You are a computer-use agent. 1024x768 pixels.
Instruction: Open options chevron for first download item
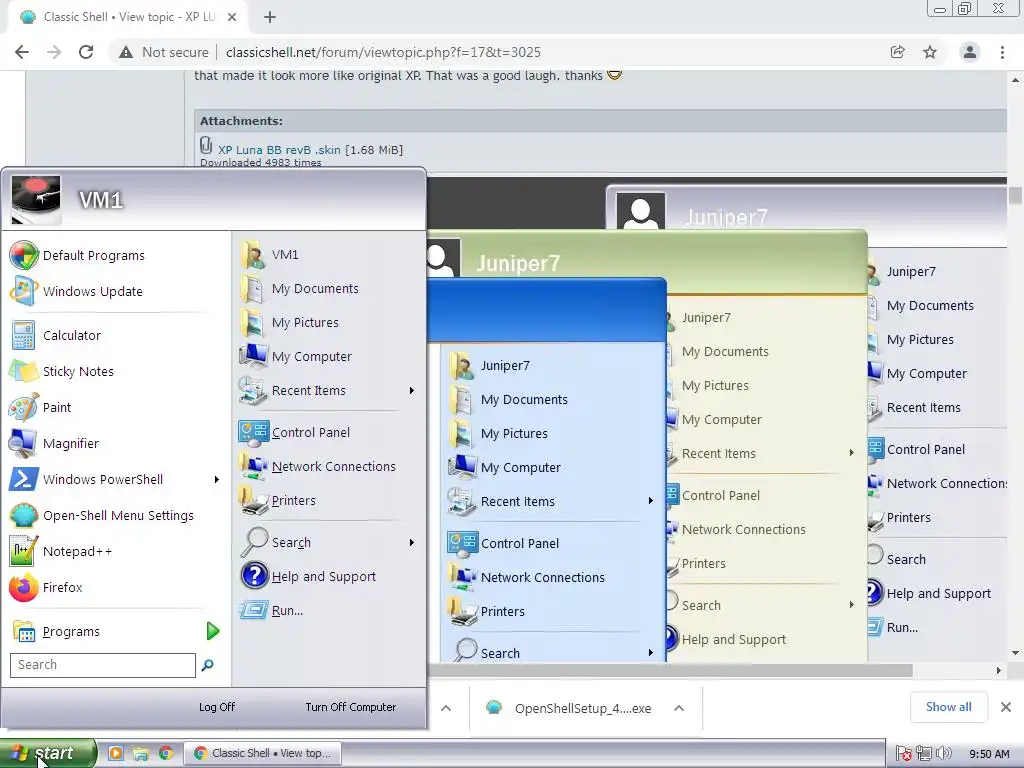click(446, 709)
